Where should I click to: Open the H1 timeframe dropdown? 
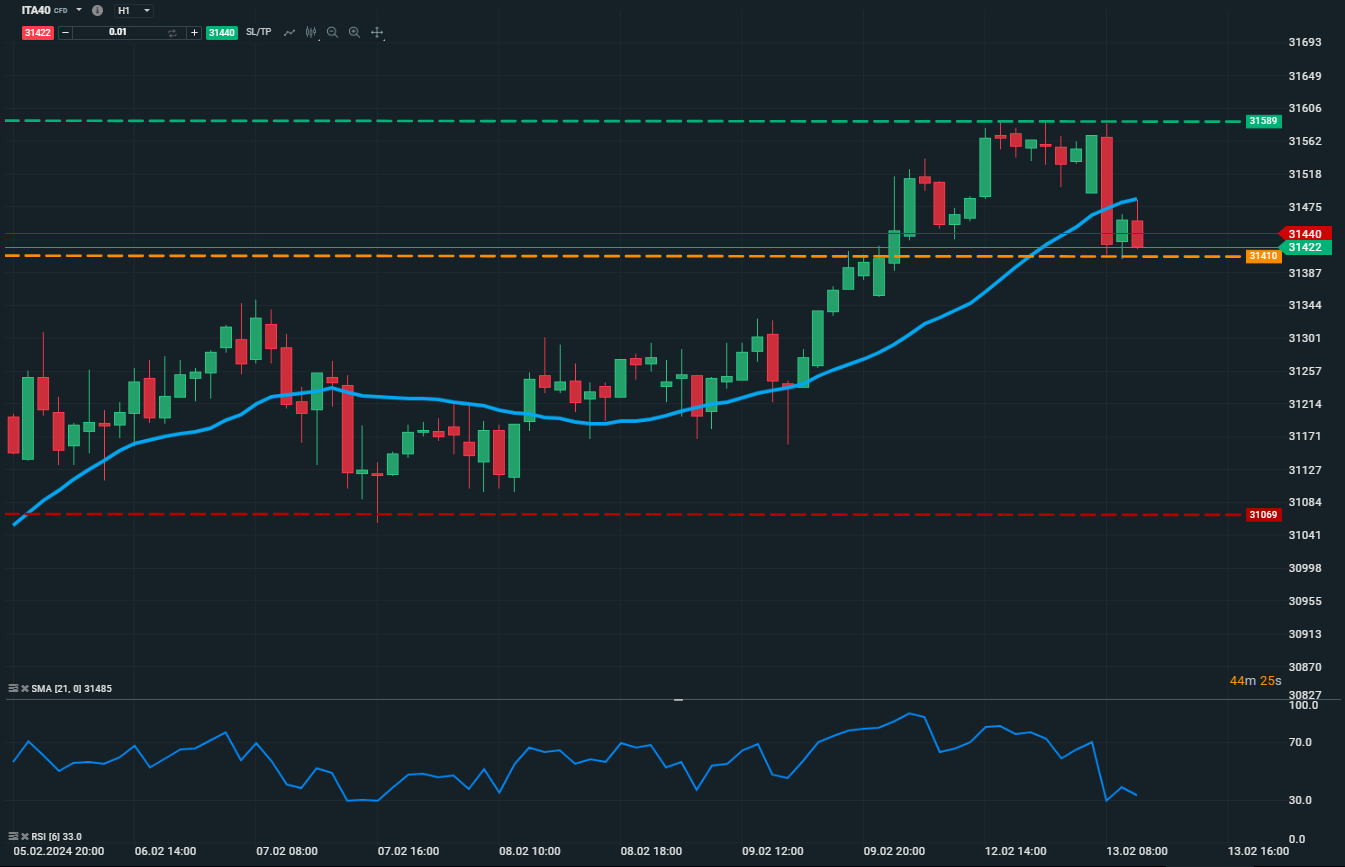tap(134, 11)
